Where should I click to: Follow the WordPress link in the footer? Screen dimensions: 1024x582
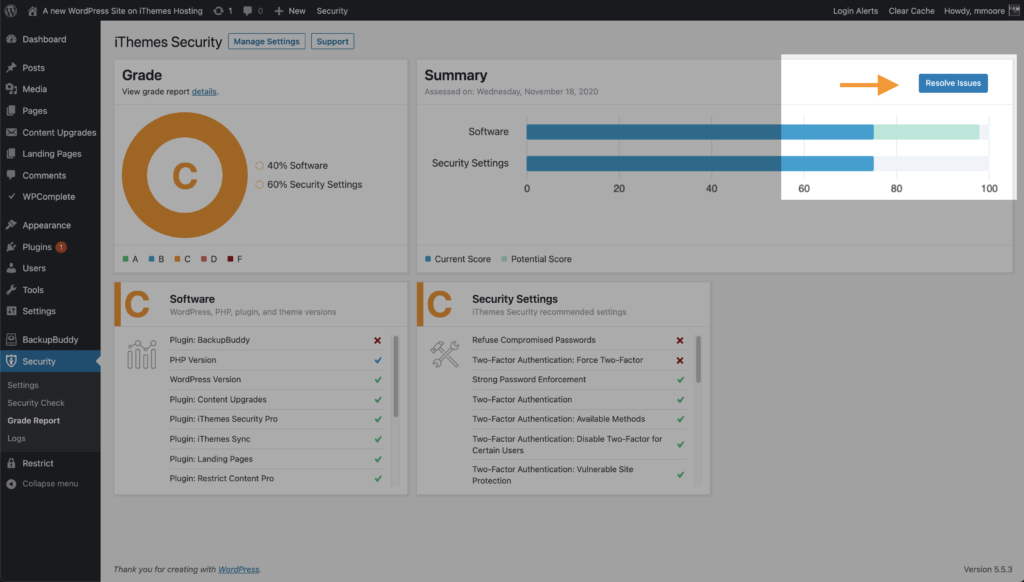(238, 570)
